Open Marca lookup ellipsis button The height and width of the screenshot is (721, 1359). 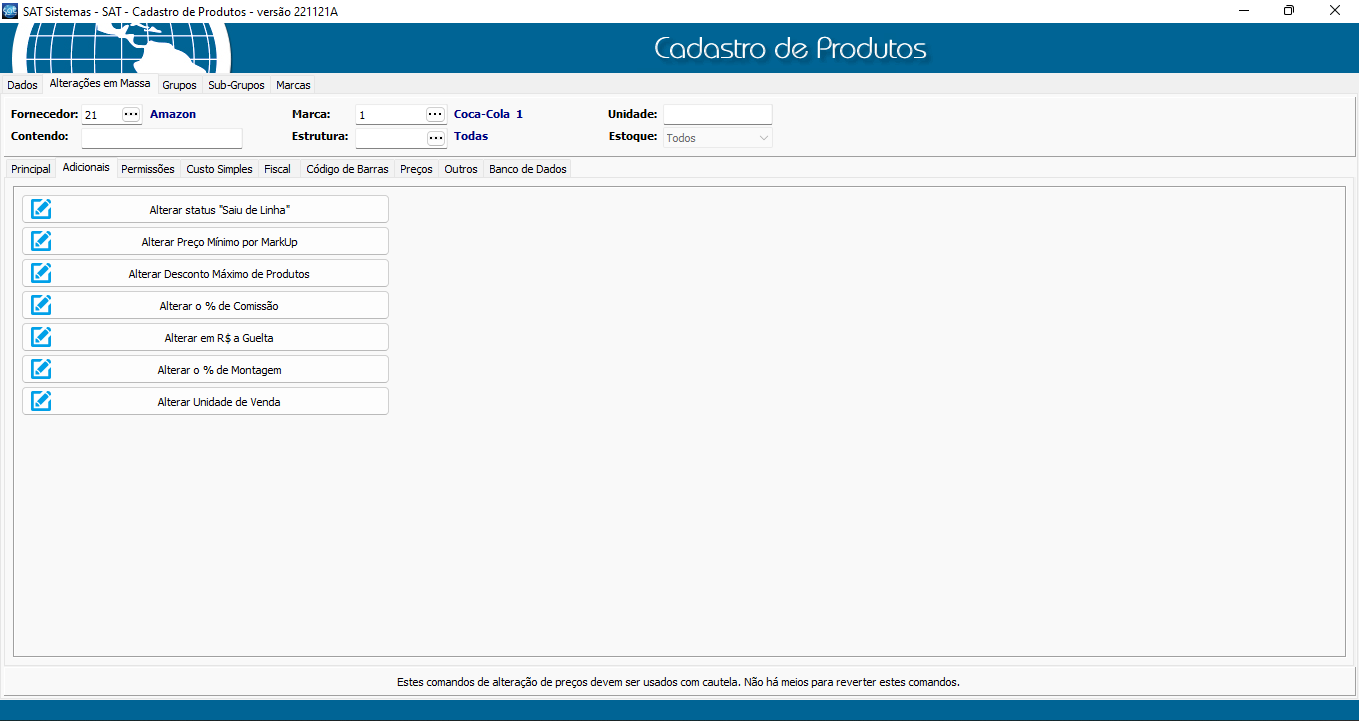pos(435,115)
